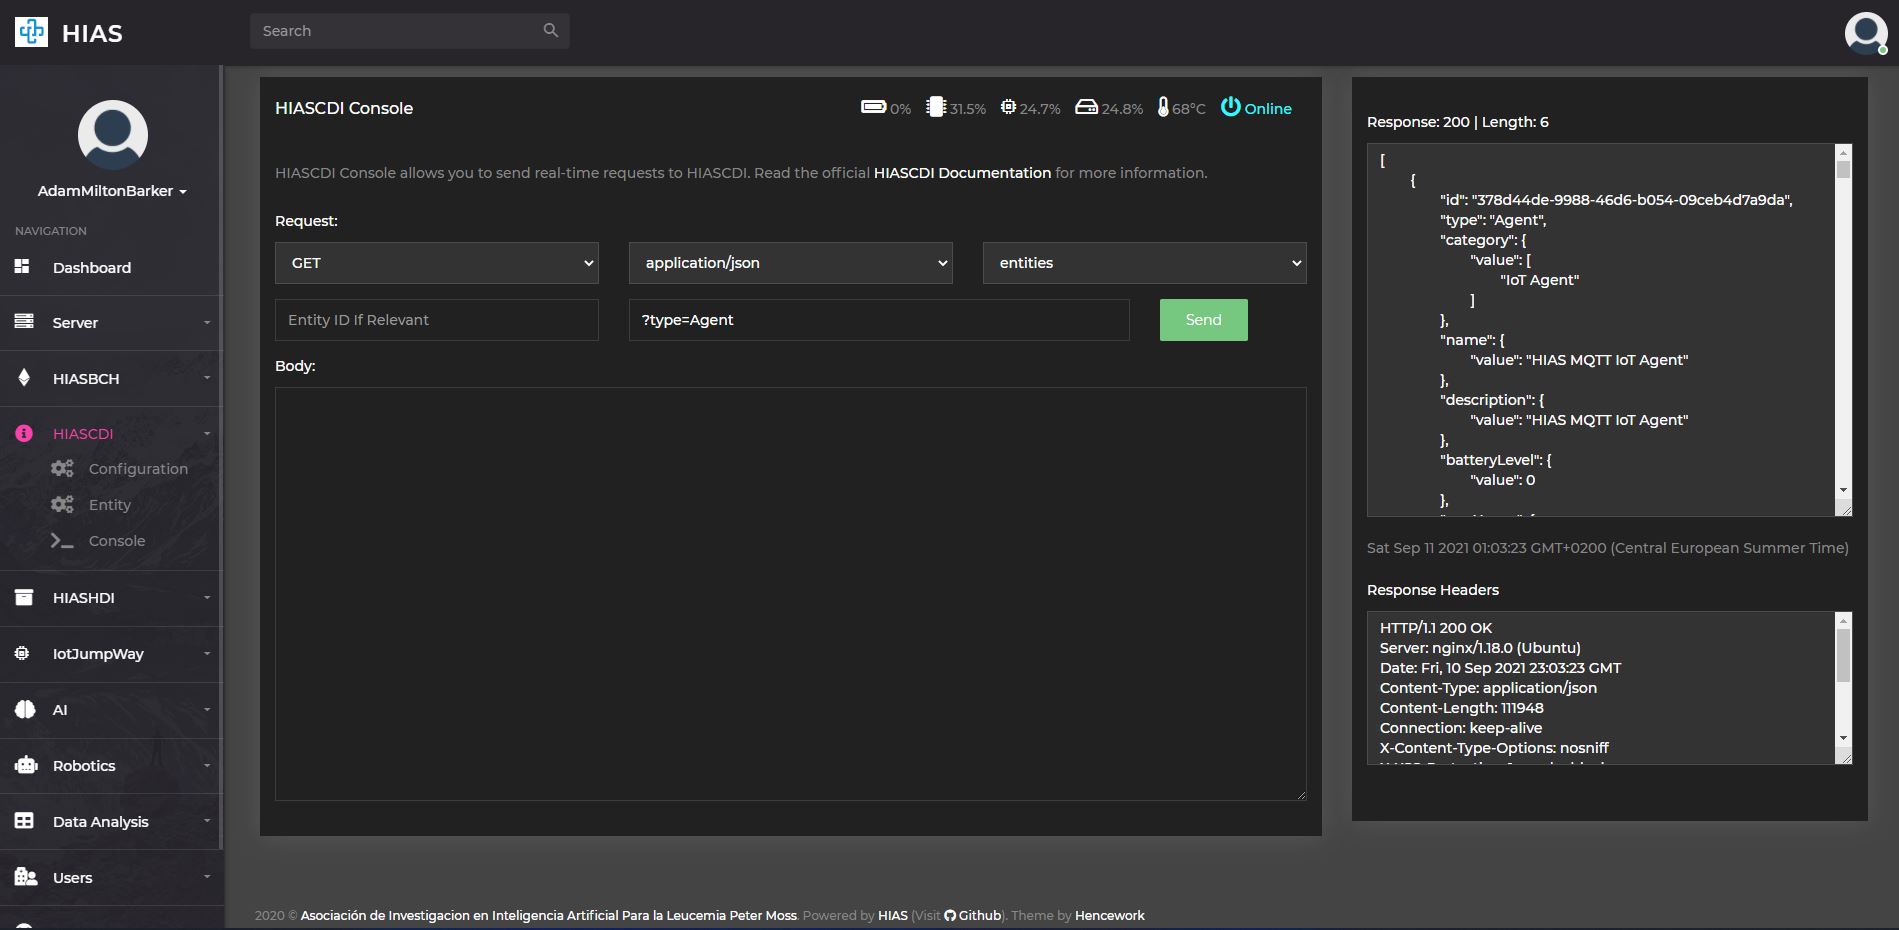Open the Asociación Peter Moss footer link
This screenshot has height=930, width=1899.
click(x=549, y=915)
